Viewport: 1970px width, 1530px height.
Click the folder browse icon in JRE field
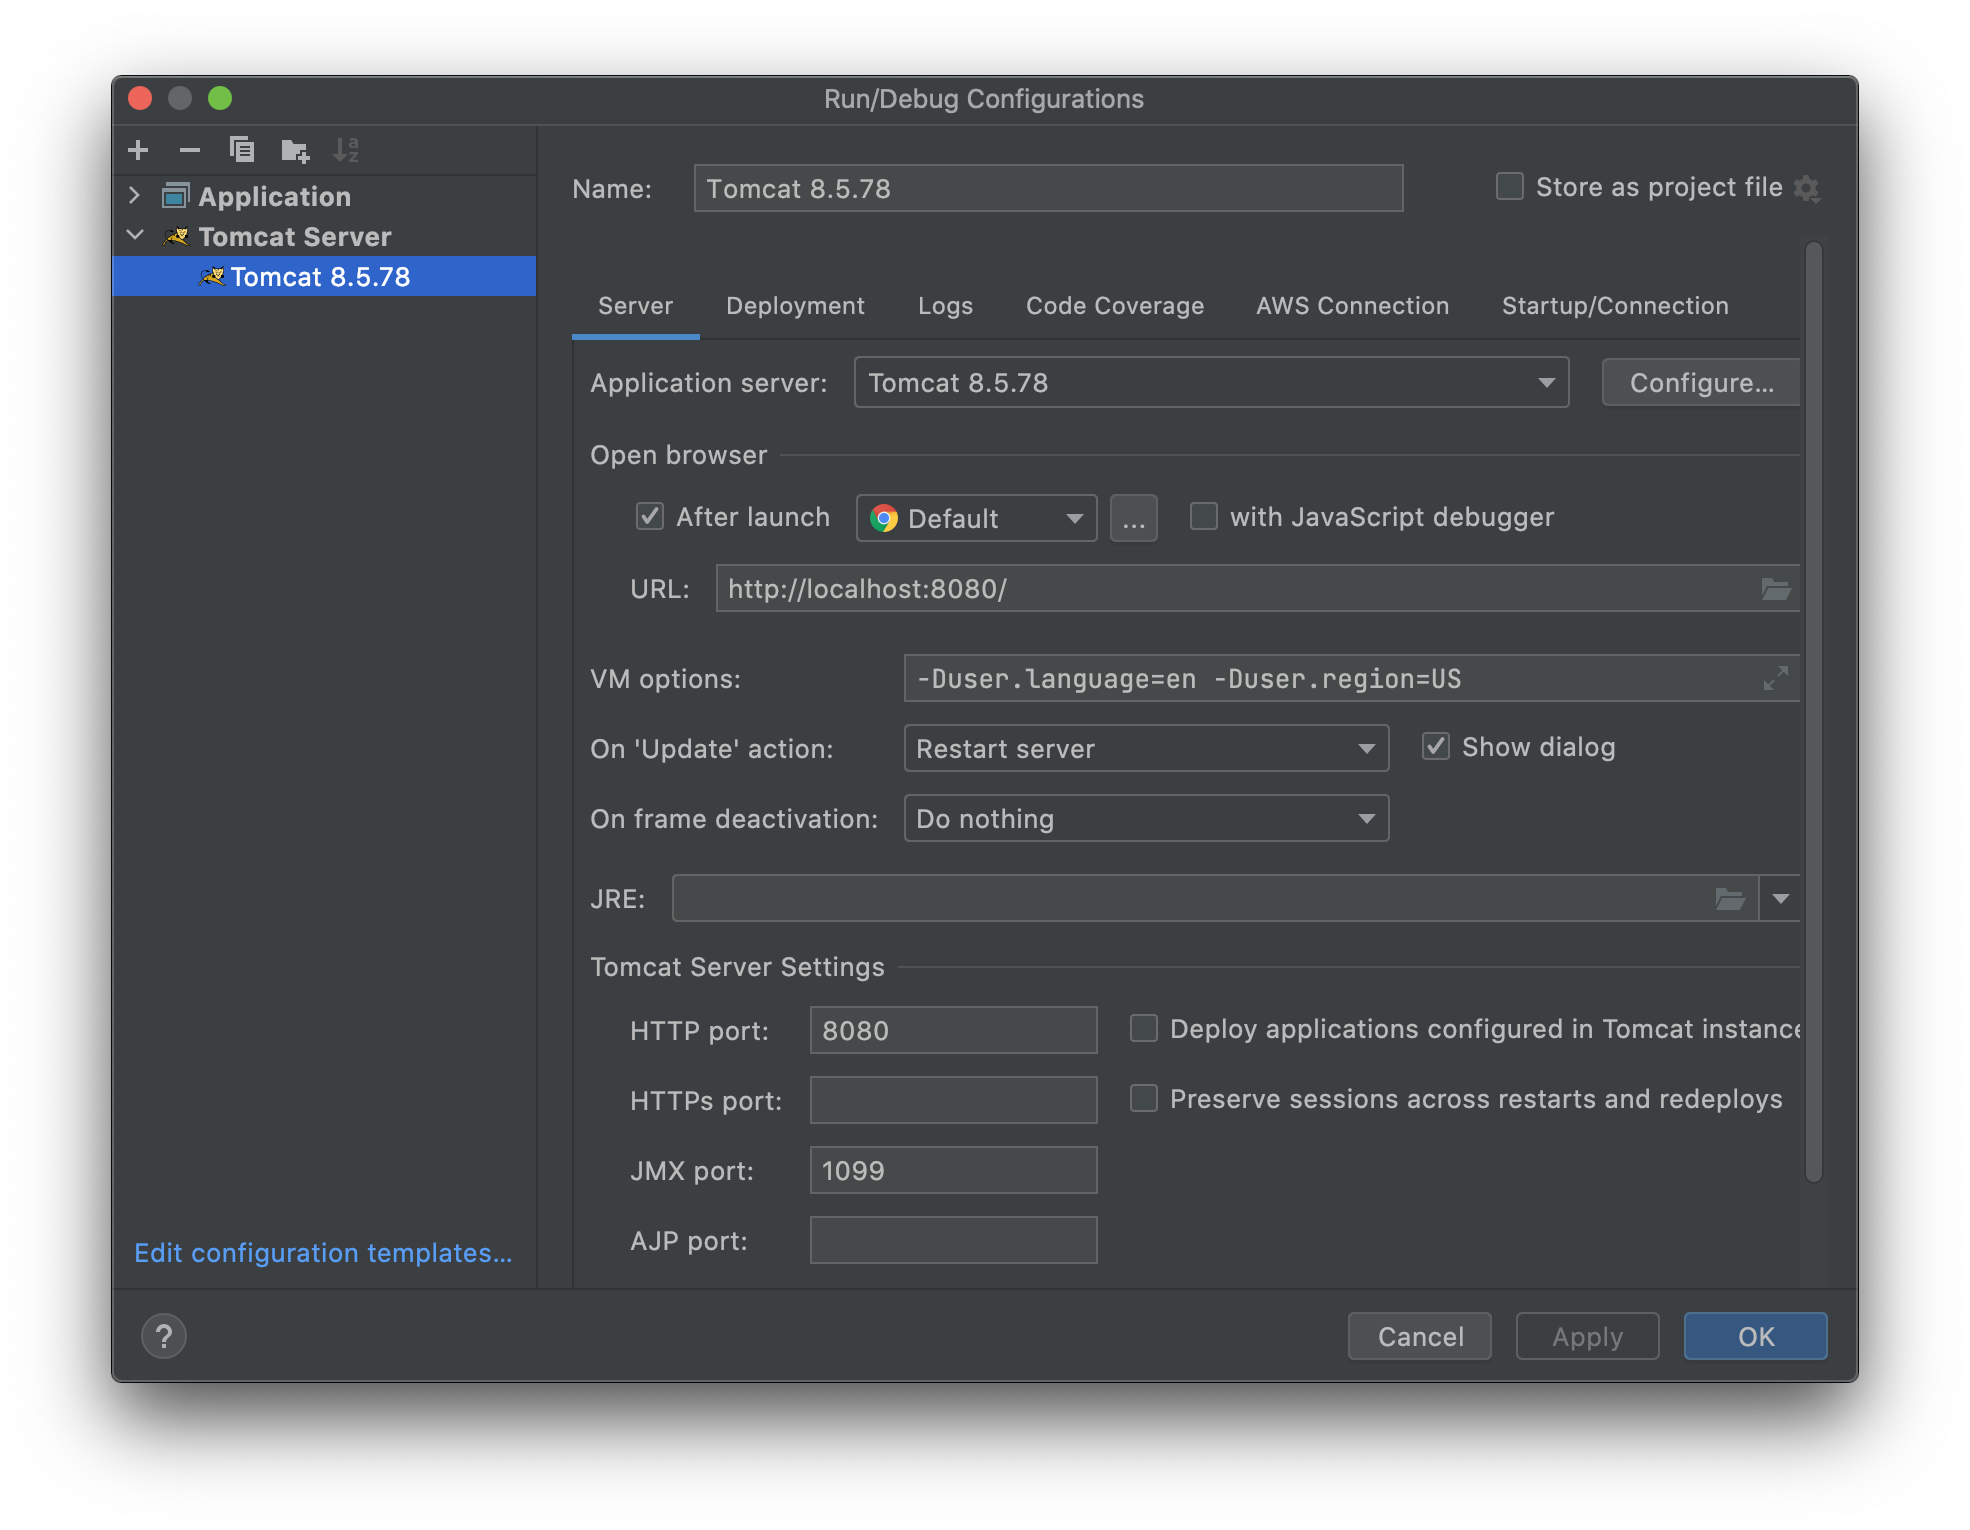click(1730, 899)
